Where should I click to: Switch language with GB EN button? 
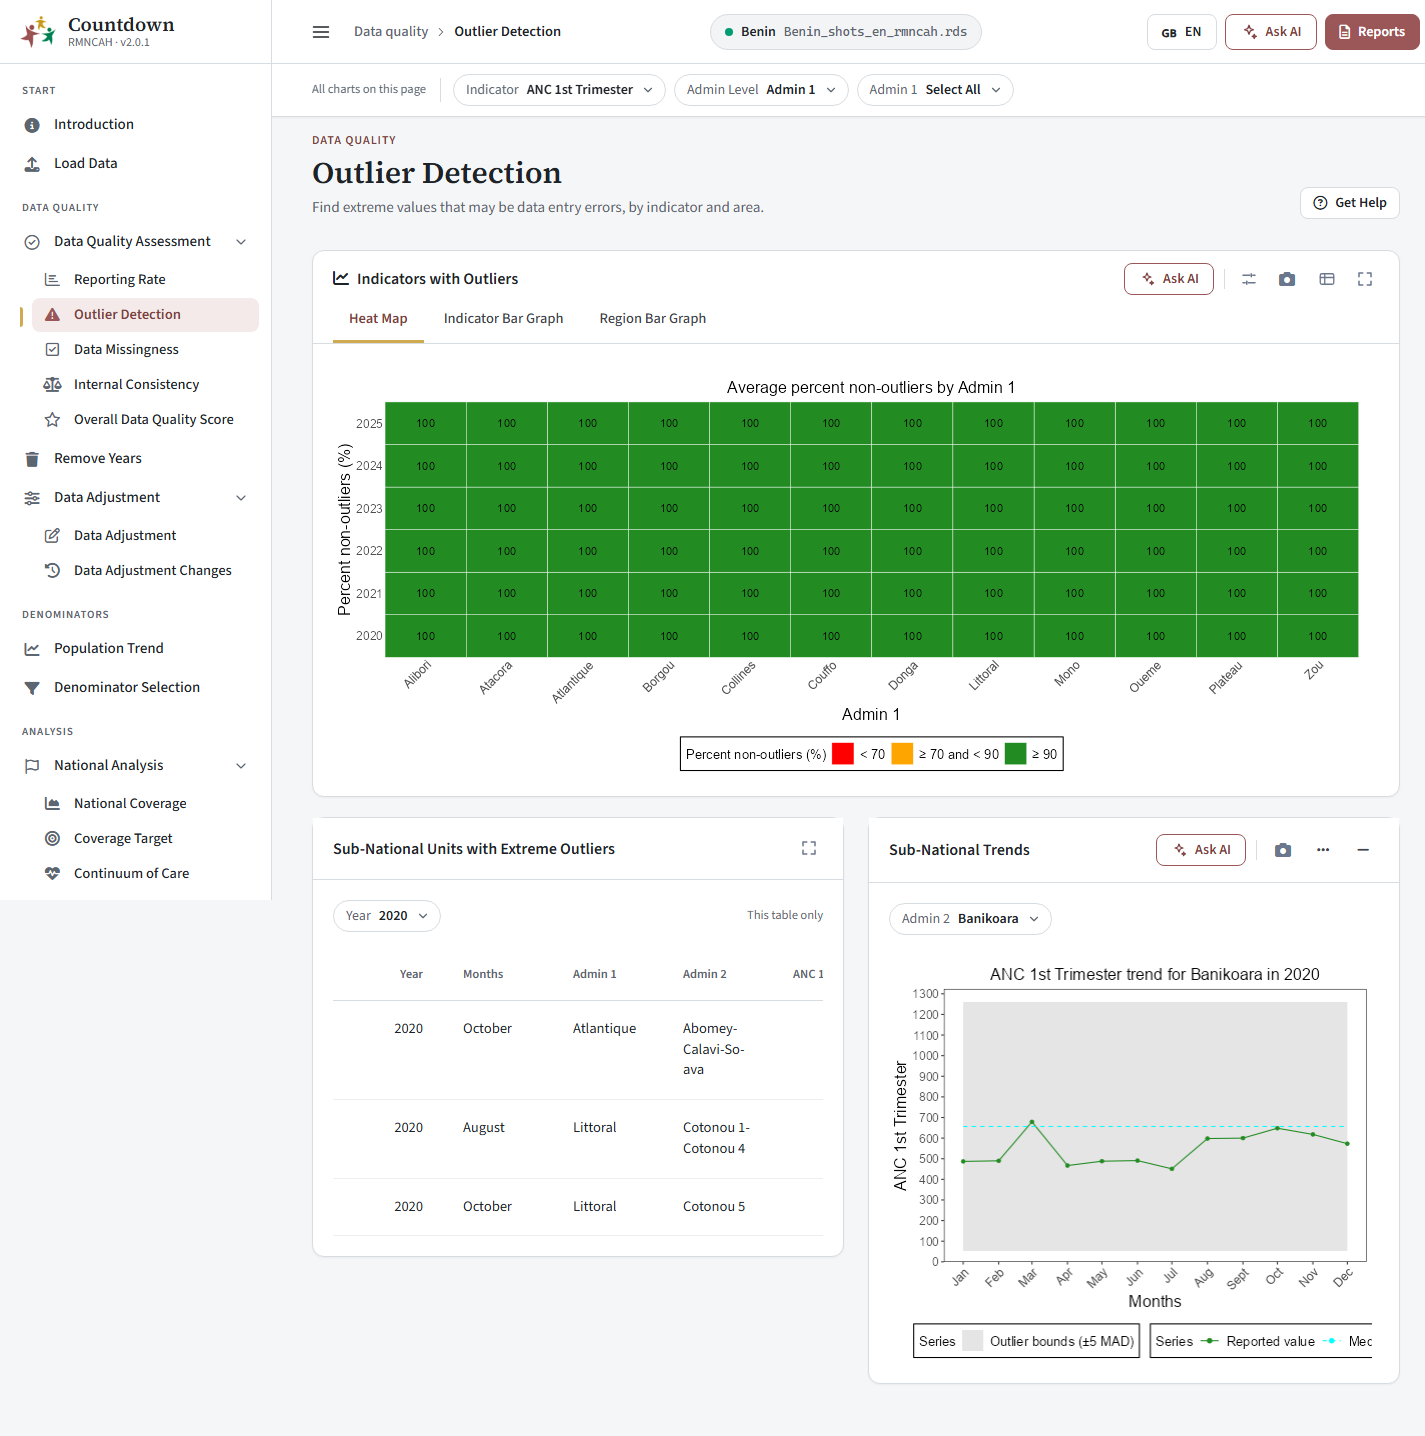point(1181,32)
